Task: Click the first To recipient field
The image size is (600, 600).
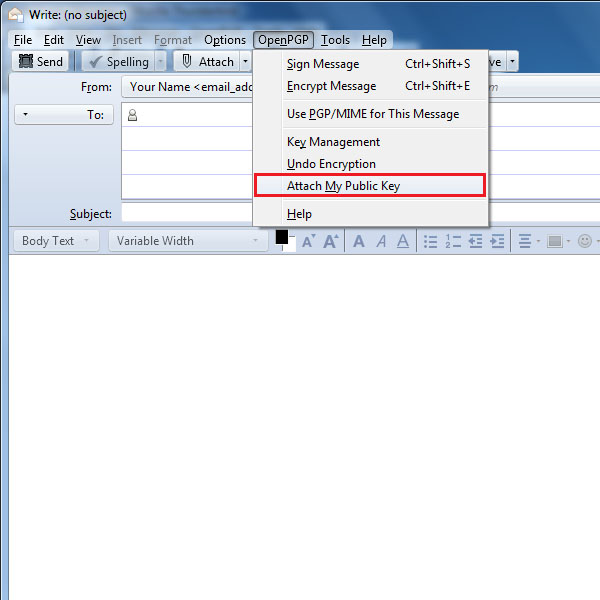Action: 195,114
